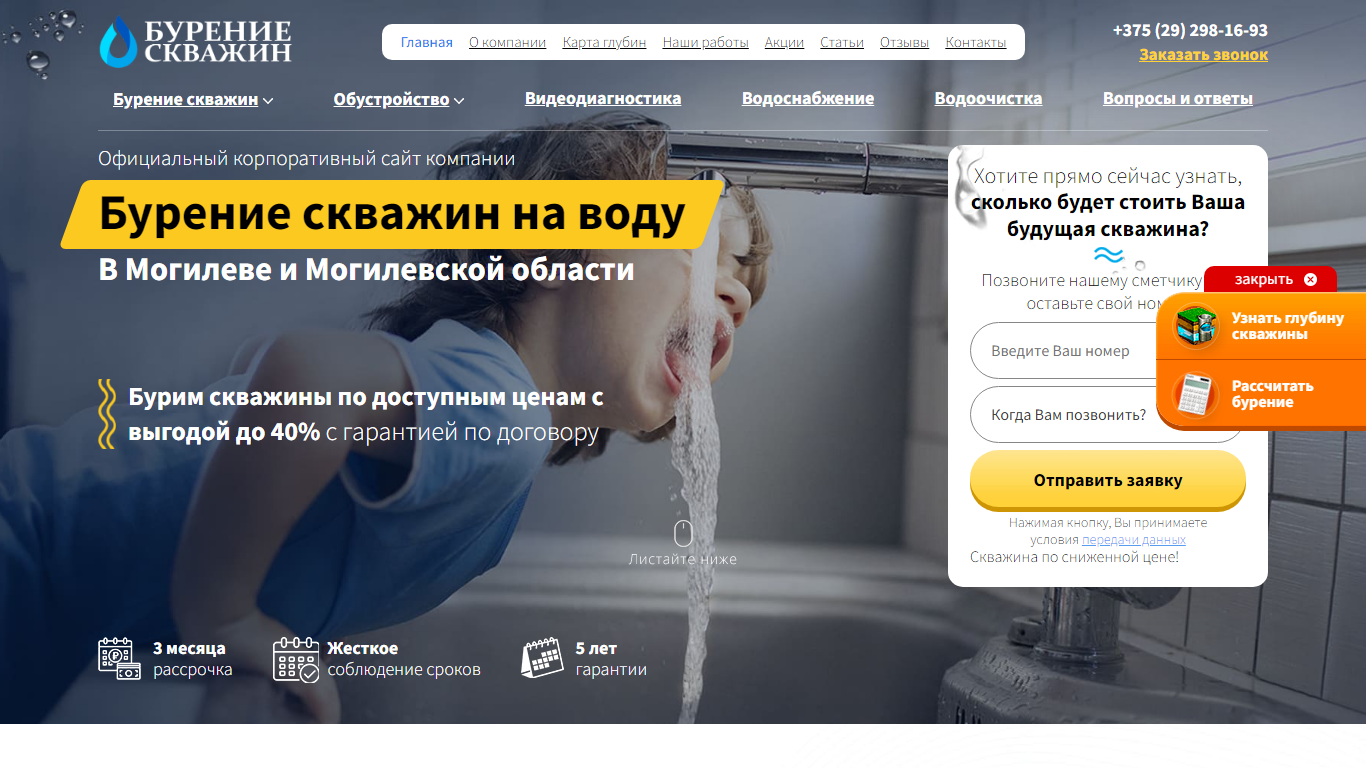Click the 5-year warranty calendar icon
The width and height of the screenshot is (1366, 768).
click(x=542, y=658)
